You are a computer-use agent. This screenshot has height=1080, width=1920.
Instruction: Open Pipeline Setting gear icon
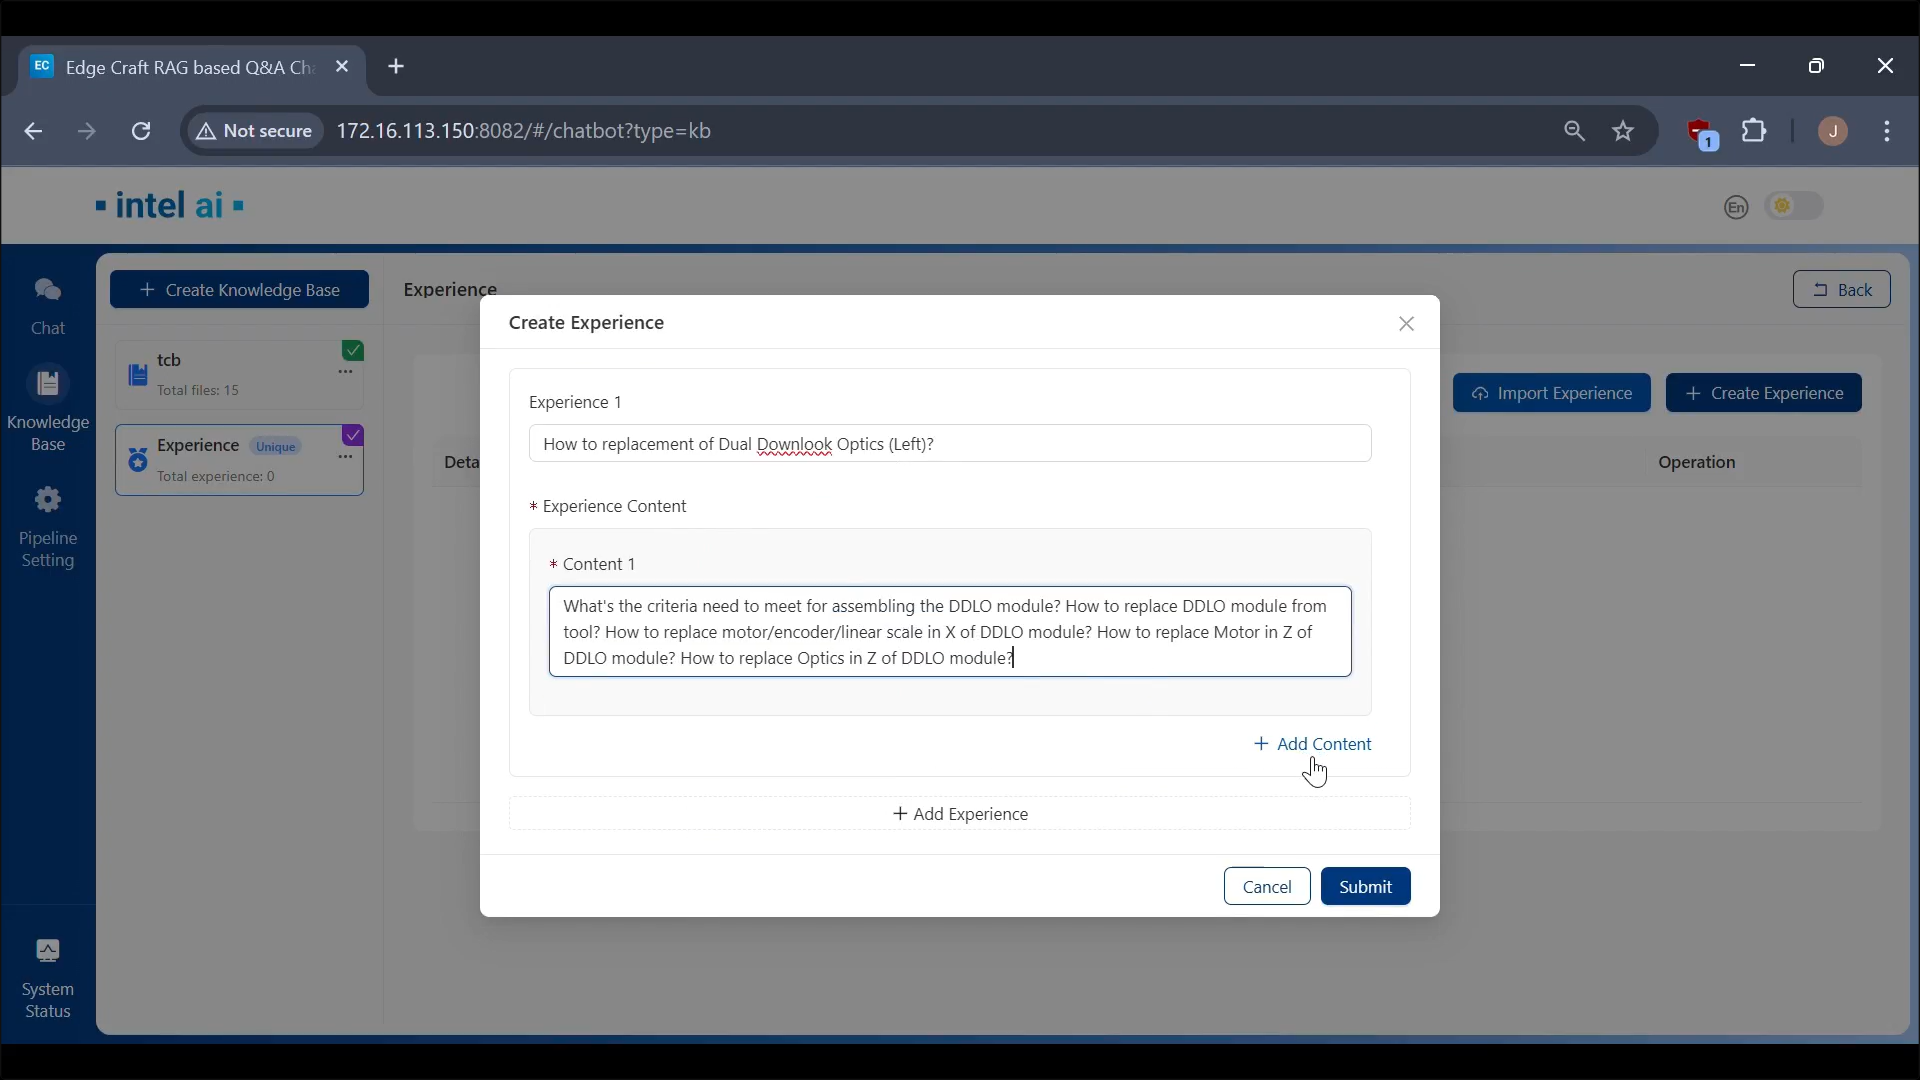click(x=47, y=500)
